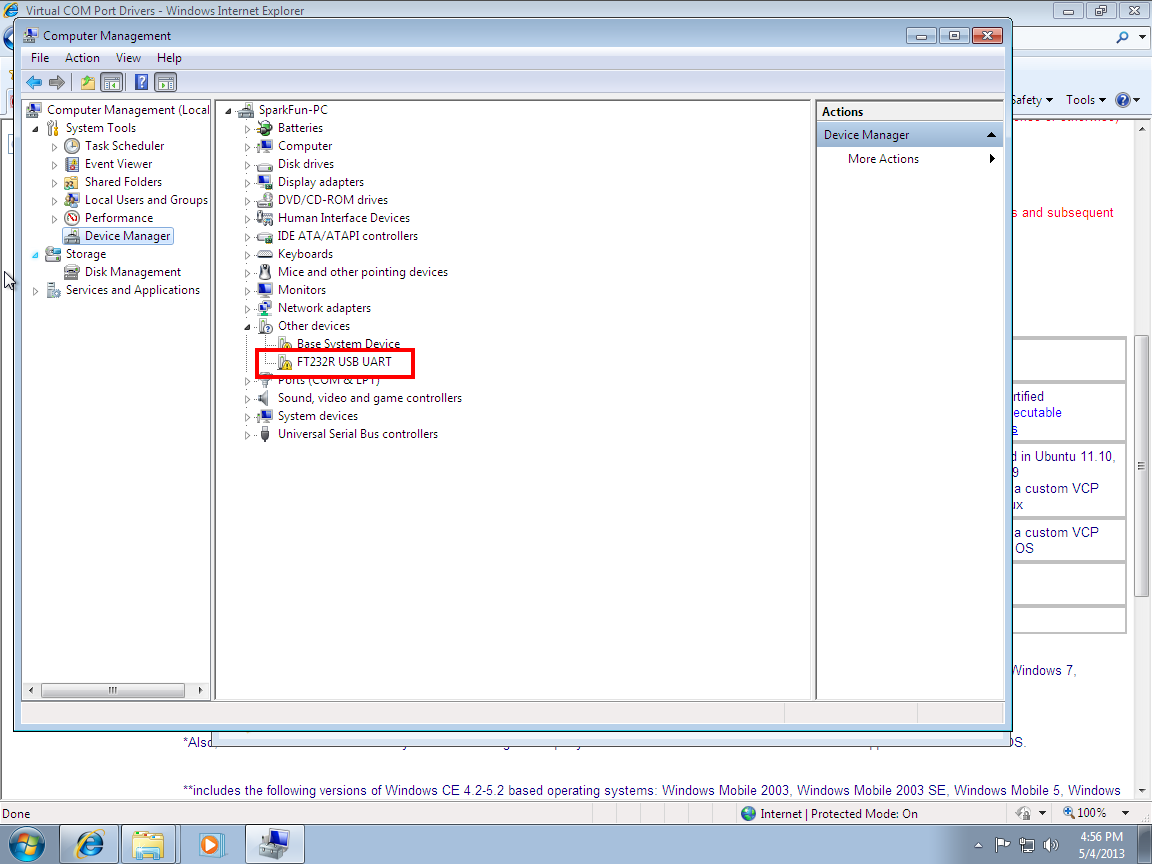Click Internet Explorer taskbar icon

[x=89, y=844]
